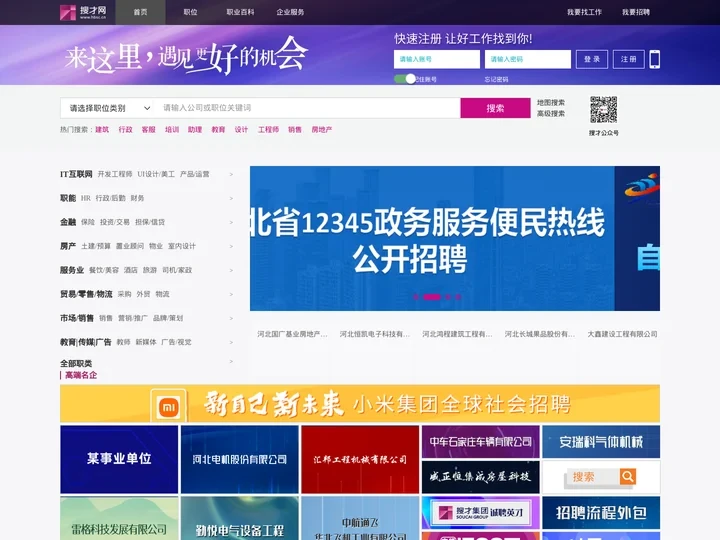Go to the 首页 nav tab
This screenshot has width=720, height=540.
[141, 12]
